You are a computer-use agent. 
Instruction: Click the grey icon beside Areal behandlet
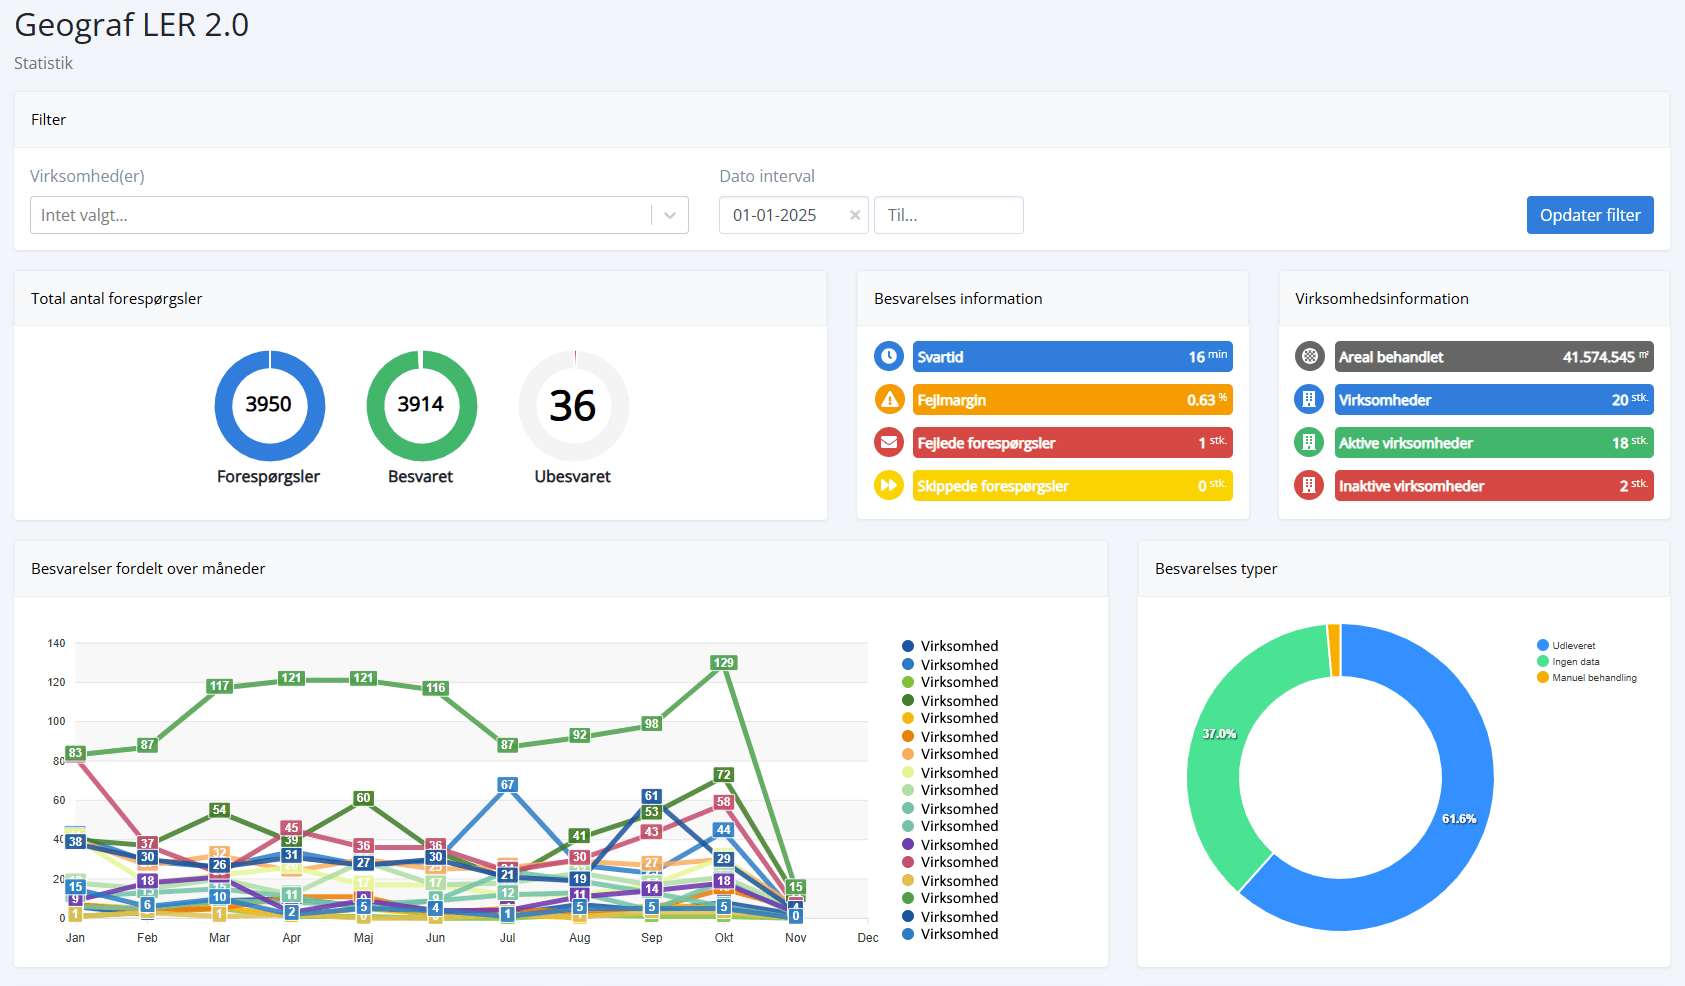[1309, 356]
